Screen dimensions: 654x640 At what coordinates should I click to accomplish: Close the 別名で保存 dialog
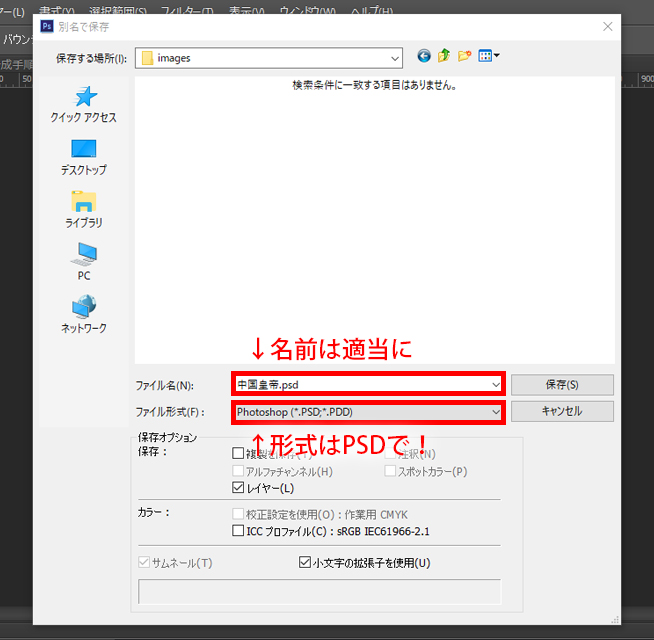coord(608,27)
